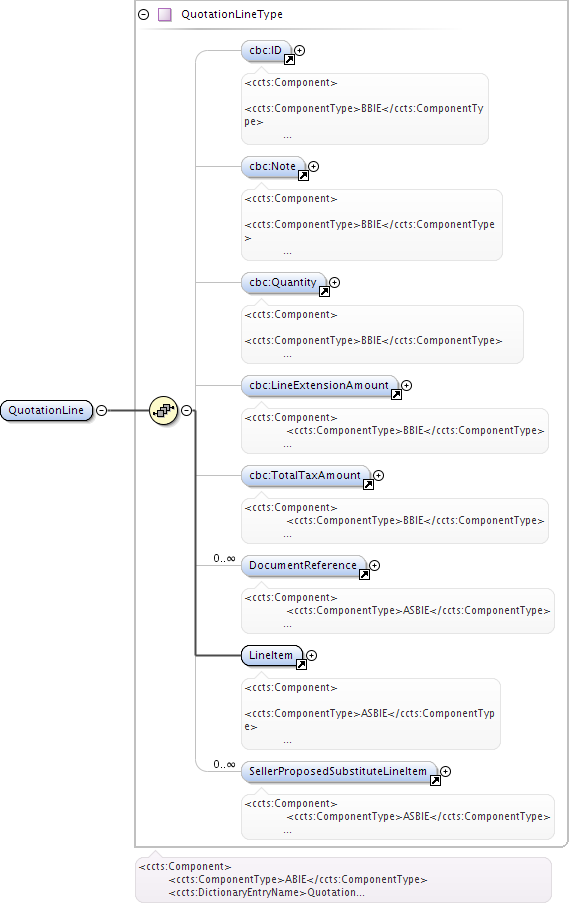570x906 pixels.
Task: Follow the DocumentReference reference arrow icon
Action: coord(364,575)
